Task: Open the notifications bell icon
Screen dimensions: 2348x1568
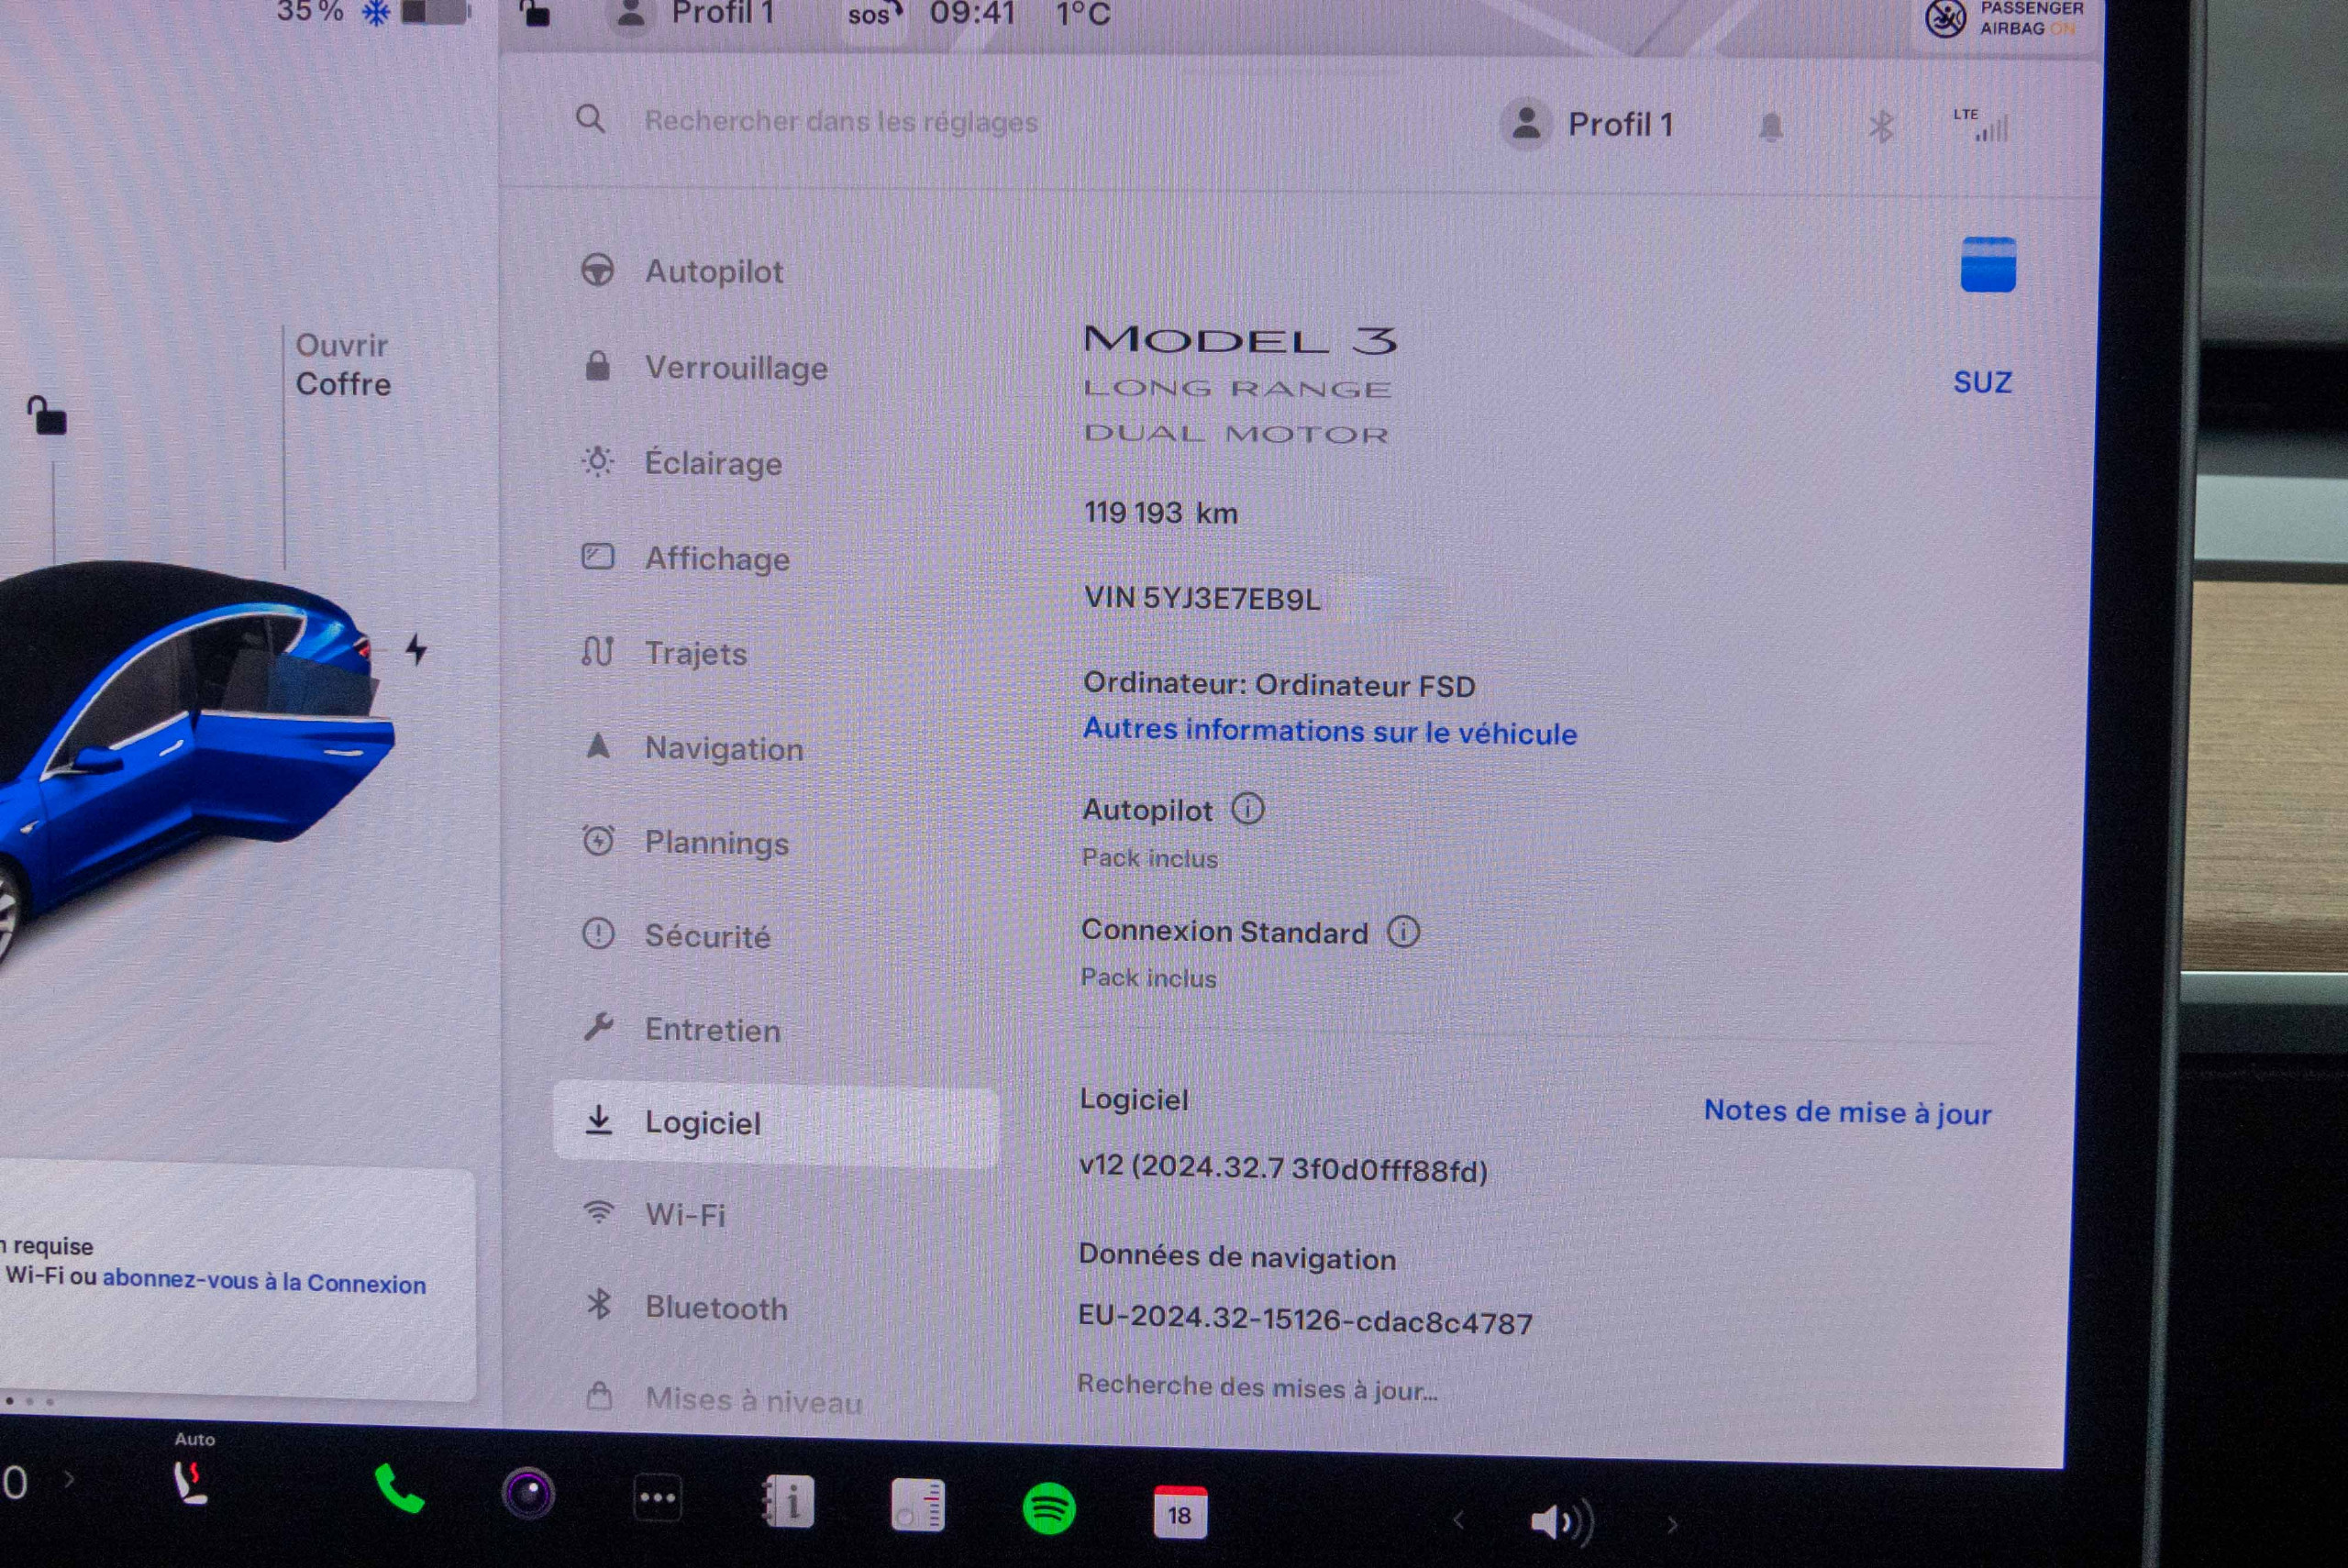Action: [x=1771, y=127]
